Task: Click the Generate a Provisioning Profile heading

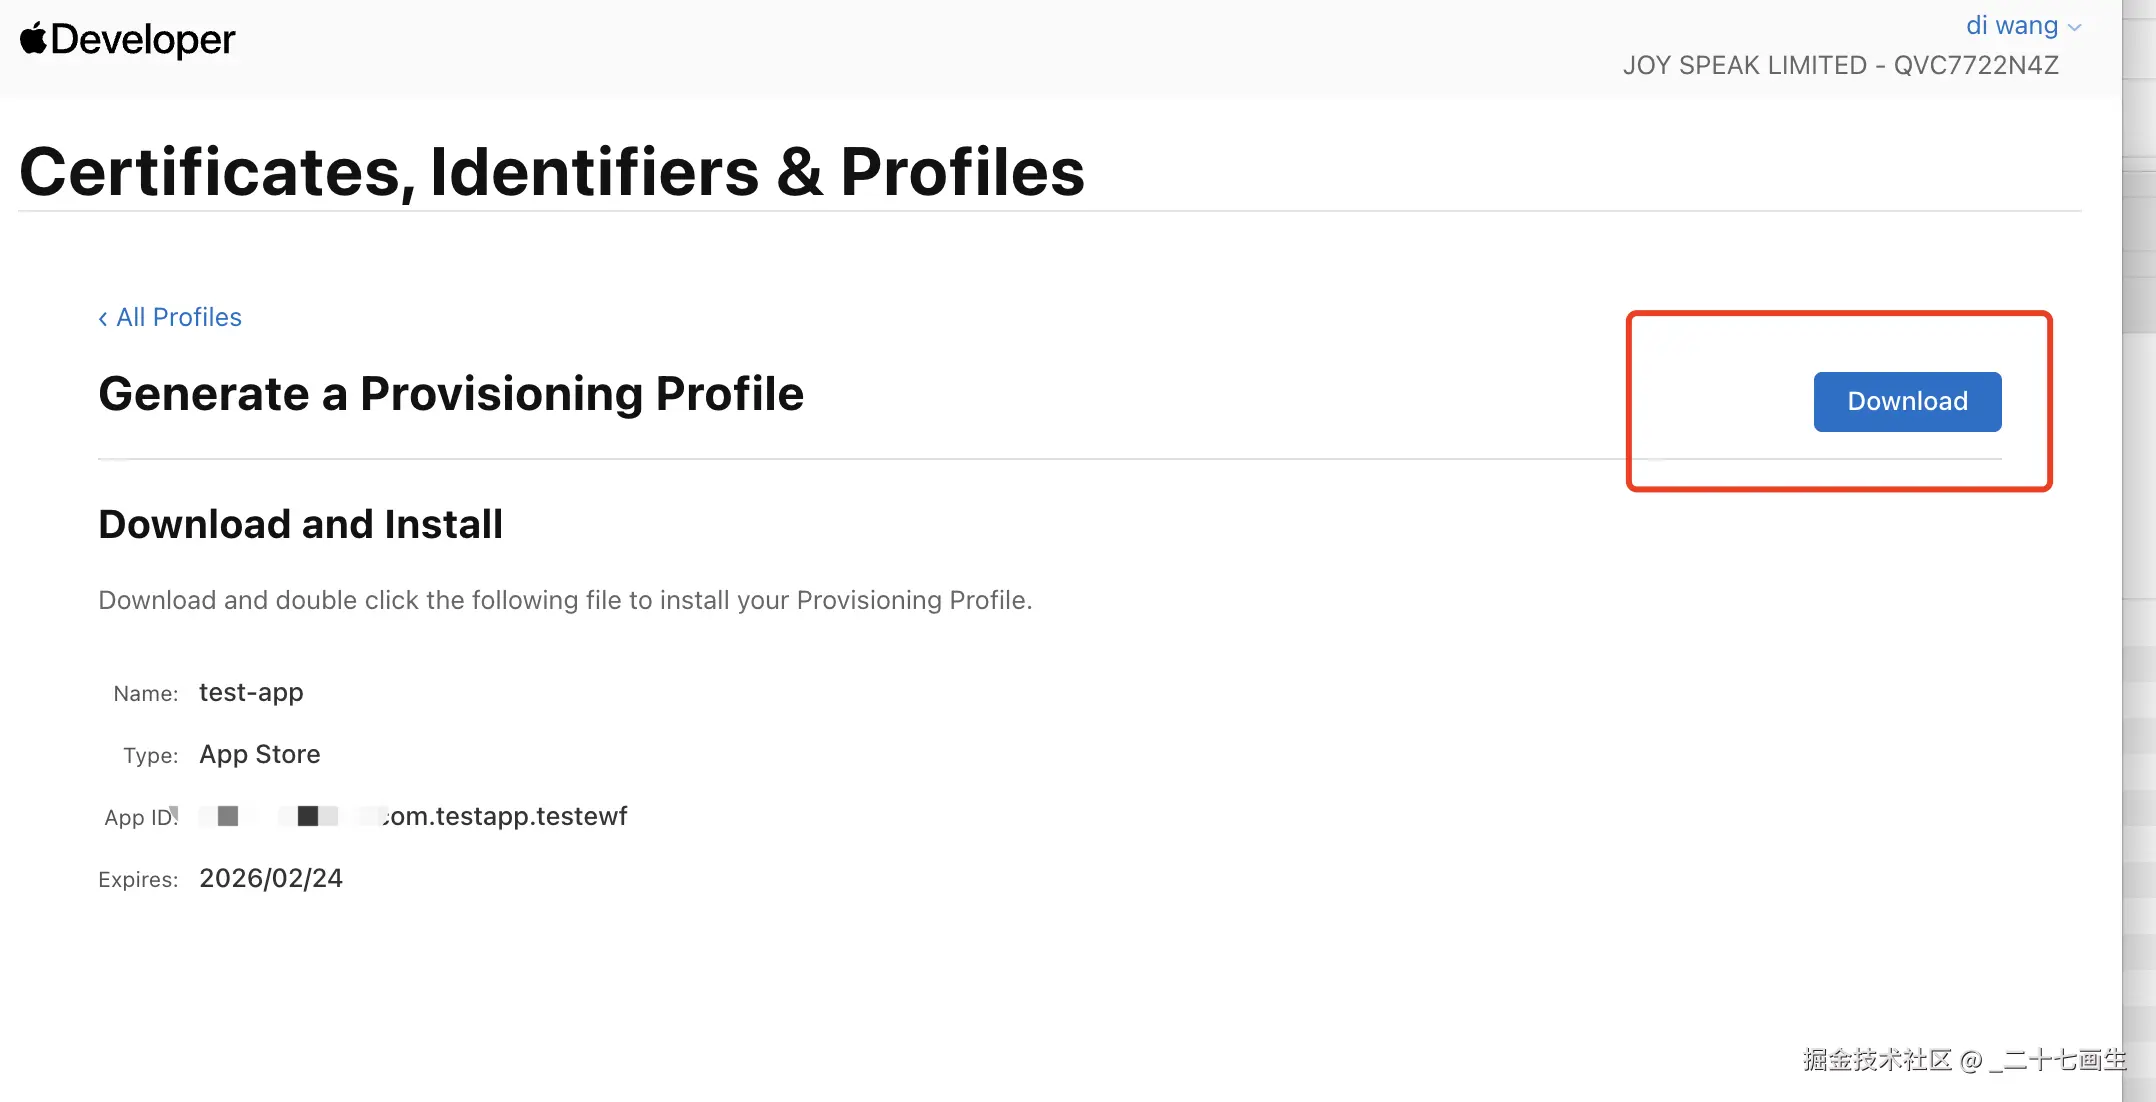Action: pos(451,394)
